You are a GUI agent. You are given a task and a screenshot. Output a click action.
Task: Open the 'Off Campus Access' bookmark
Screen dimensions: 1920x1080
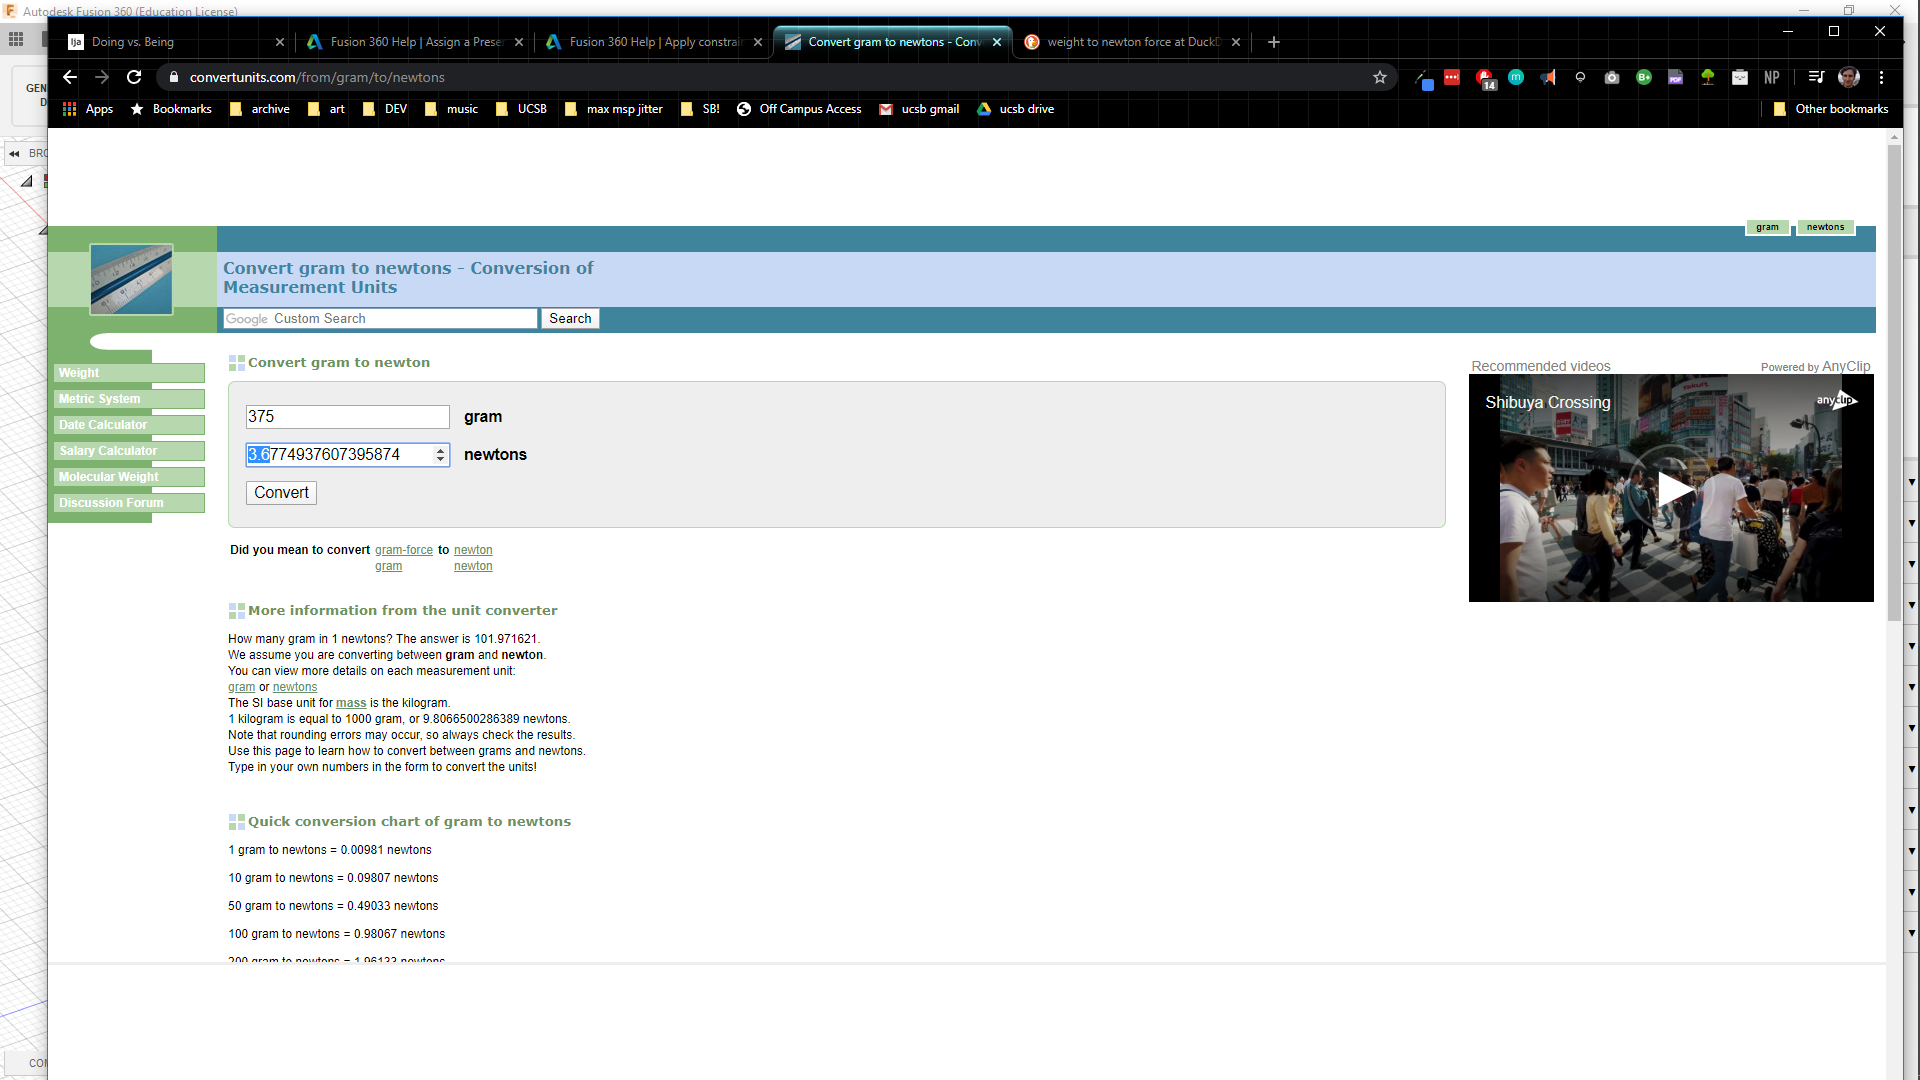[x=810, y=109]
